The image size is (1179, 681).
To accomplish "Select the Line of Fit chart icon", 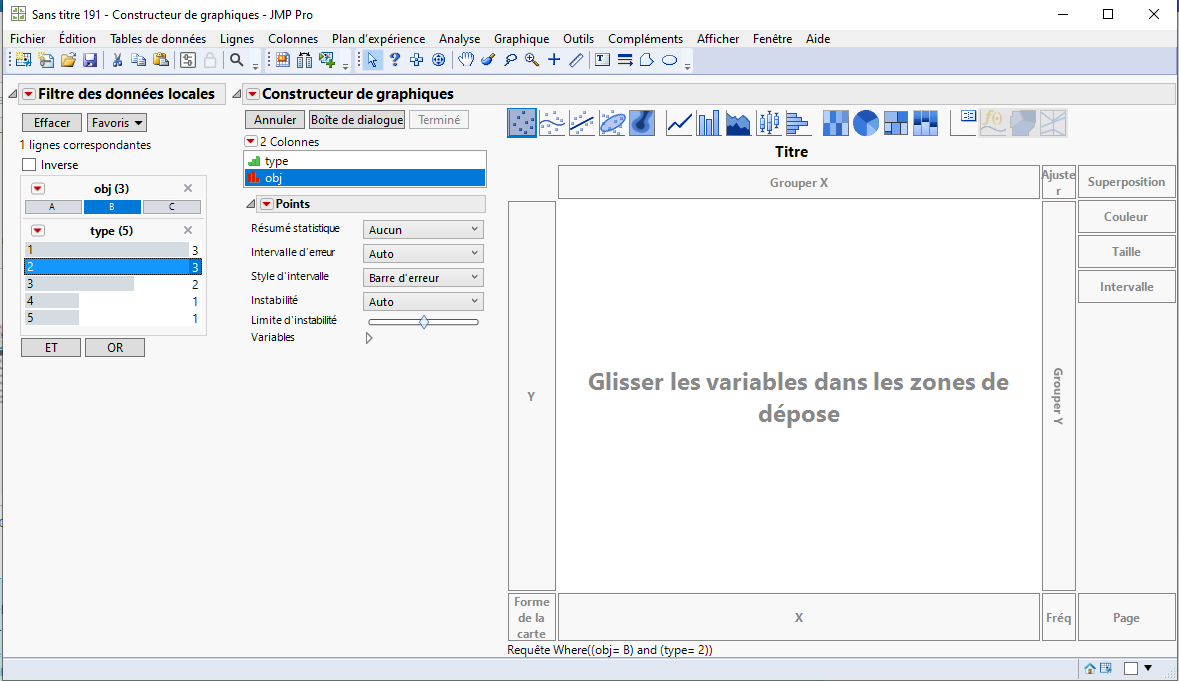I will point(582,123).
